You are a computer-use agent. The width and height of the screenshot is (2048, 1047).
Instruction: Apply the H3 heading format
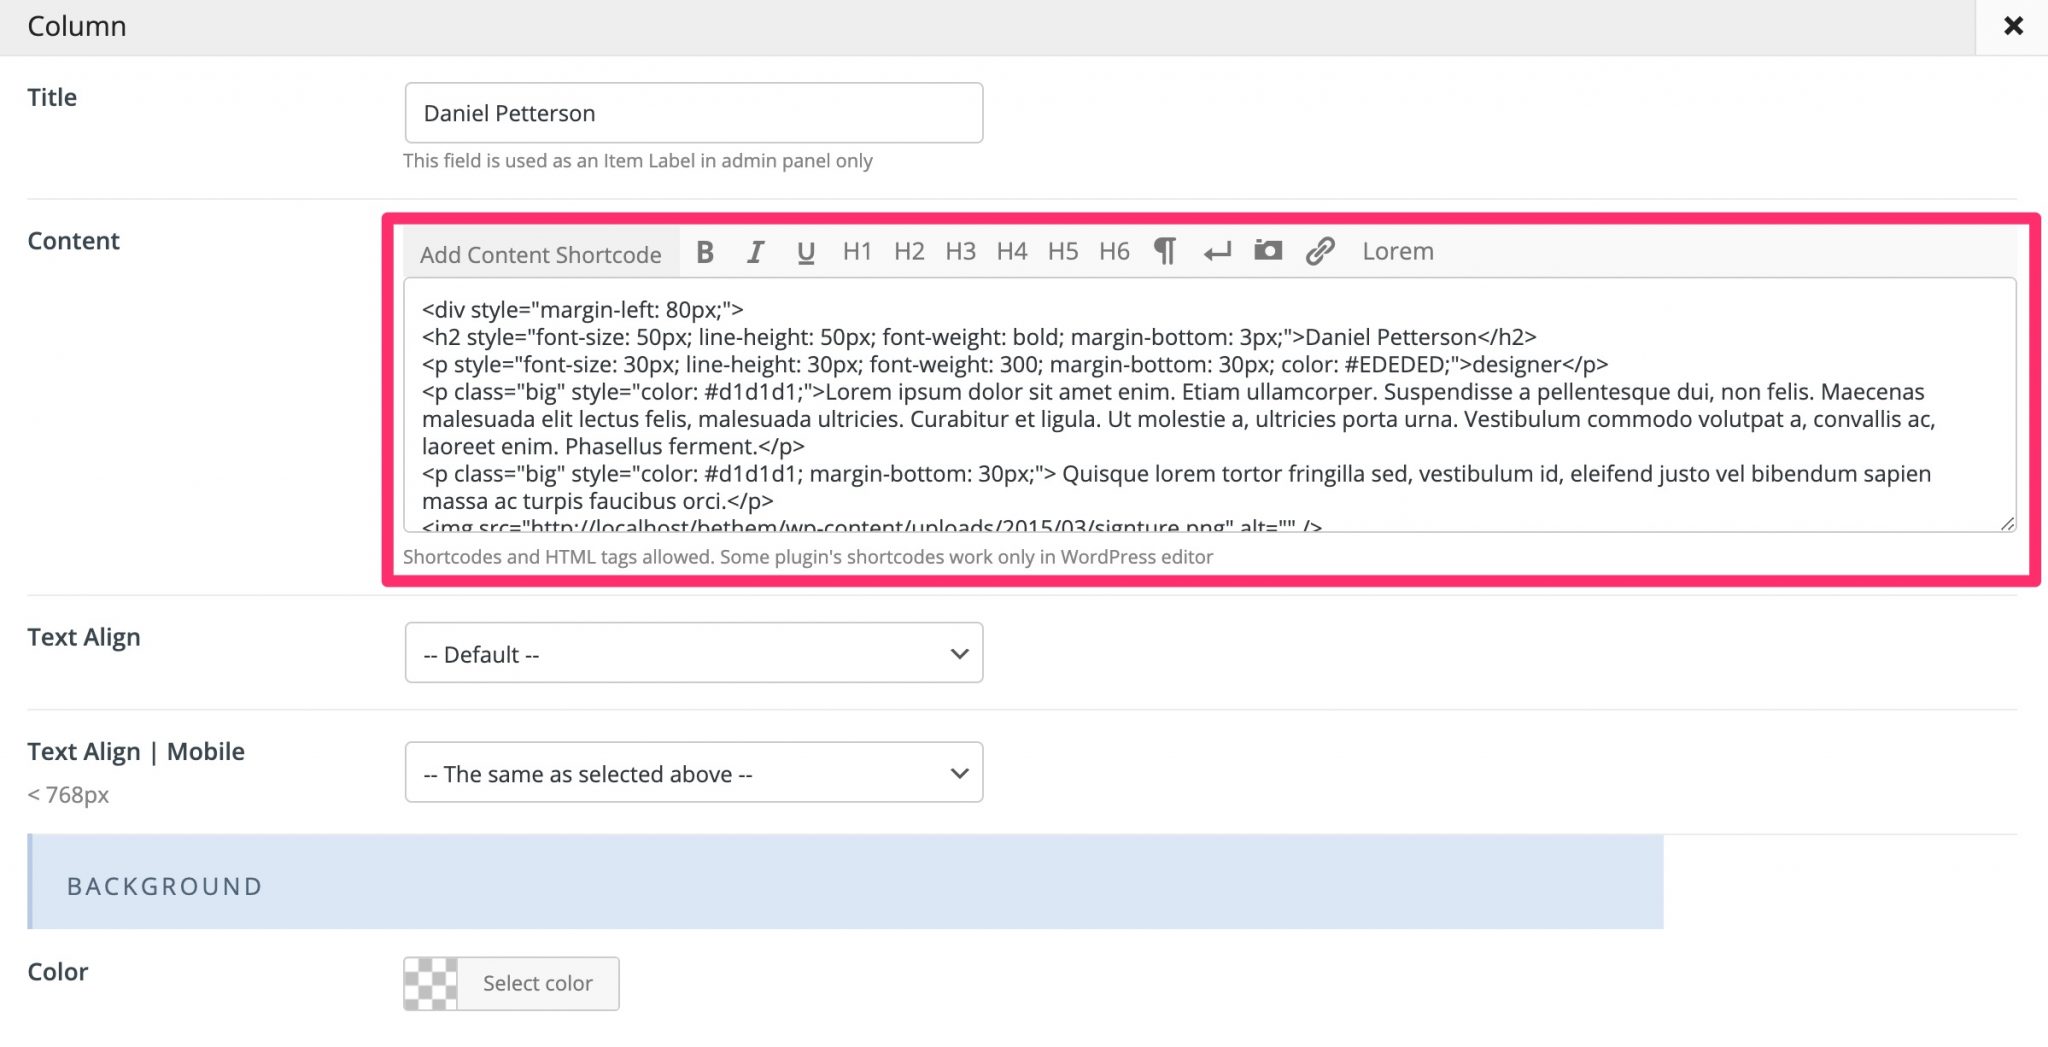pos(960,252)
